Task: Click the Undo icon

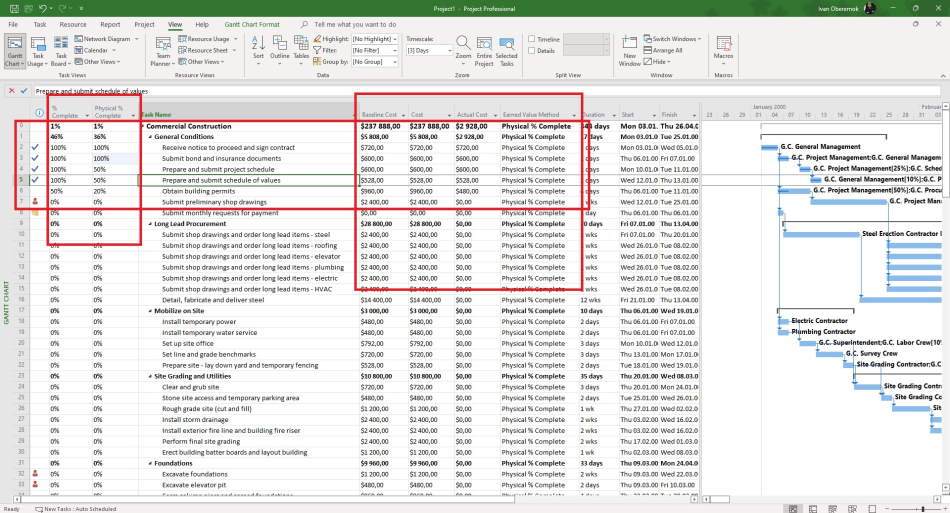Action: (x=42, y=8)
